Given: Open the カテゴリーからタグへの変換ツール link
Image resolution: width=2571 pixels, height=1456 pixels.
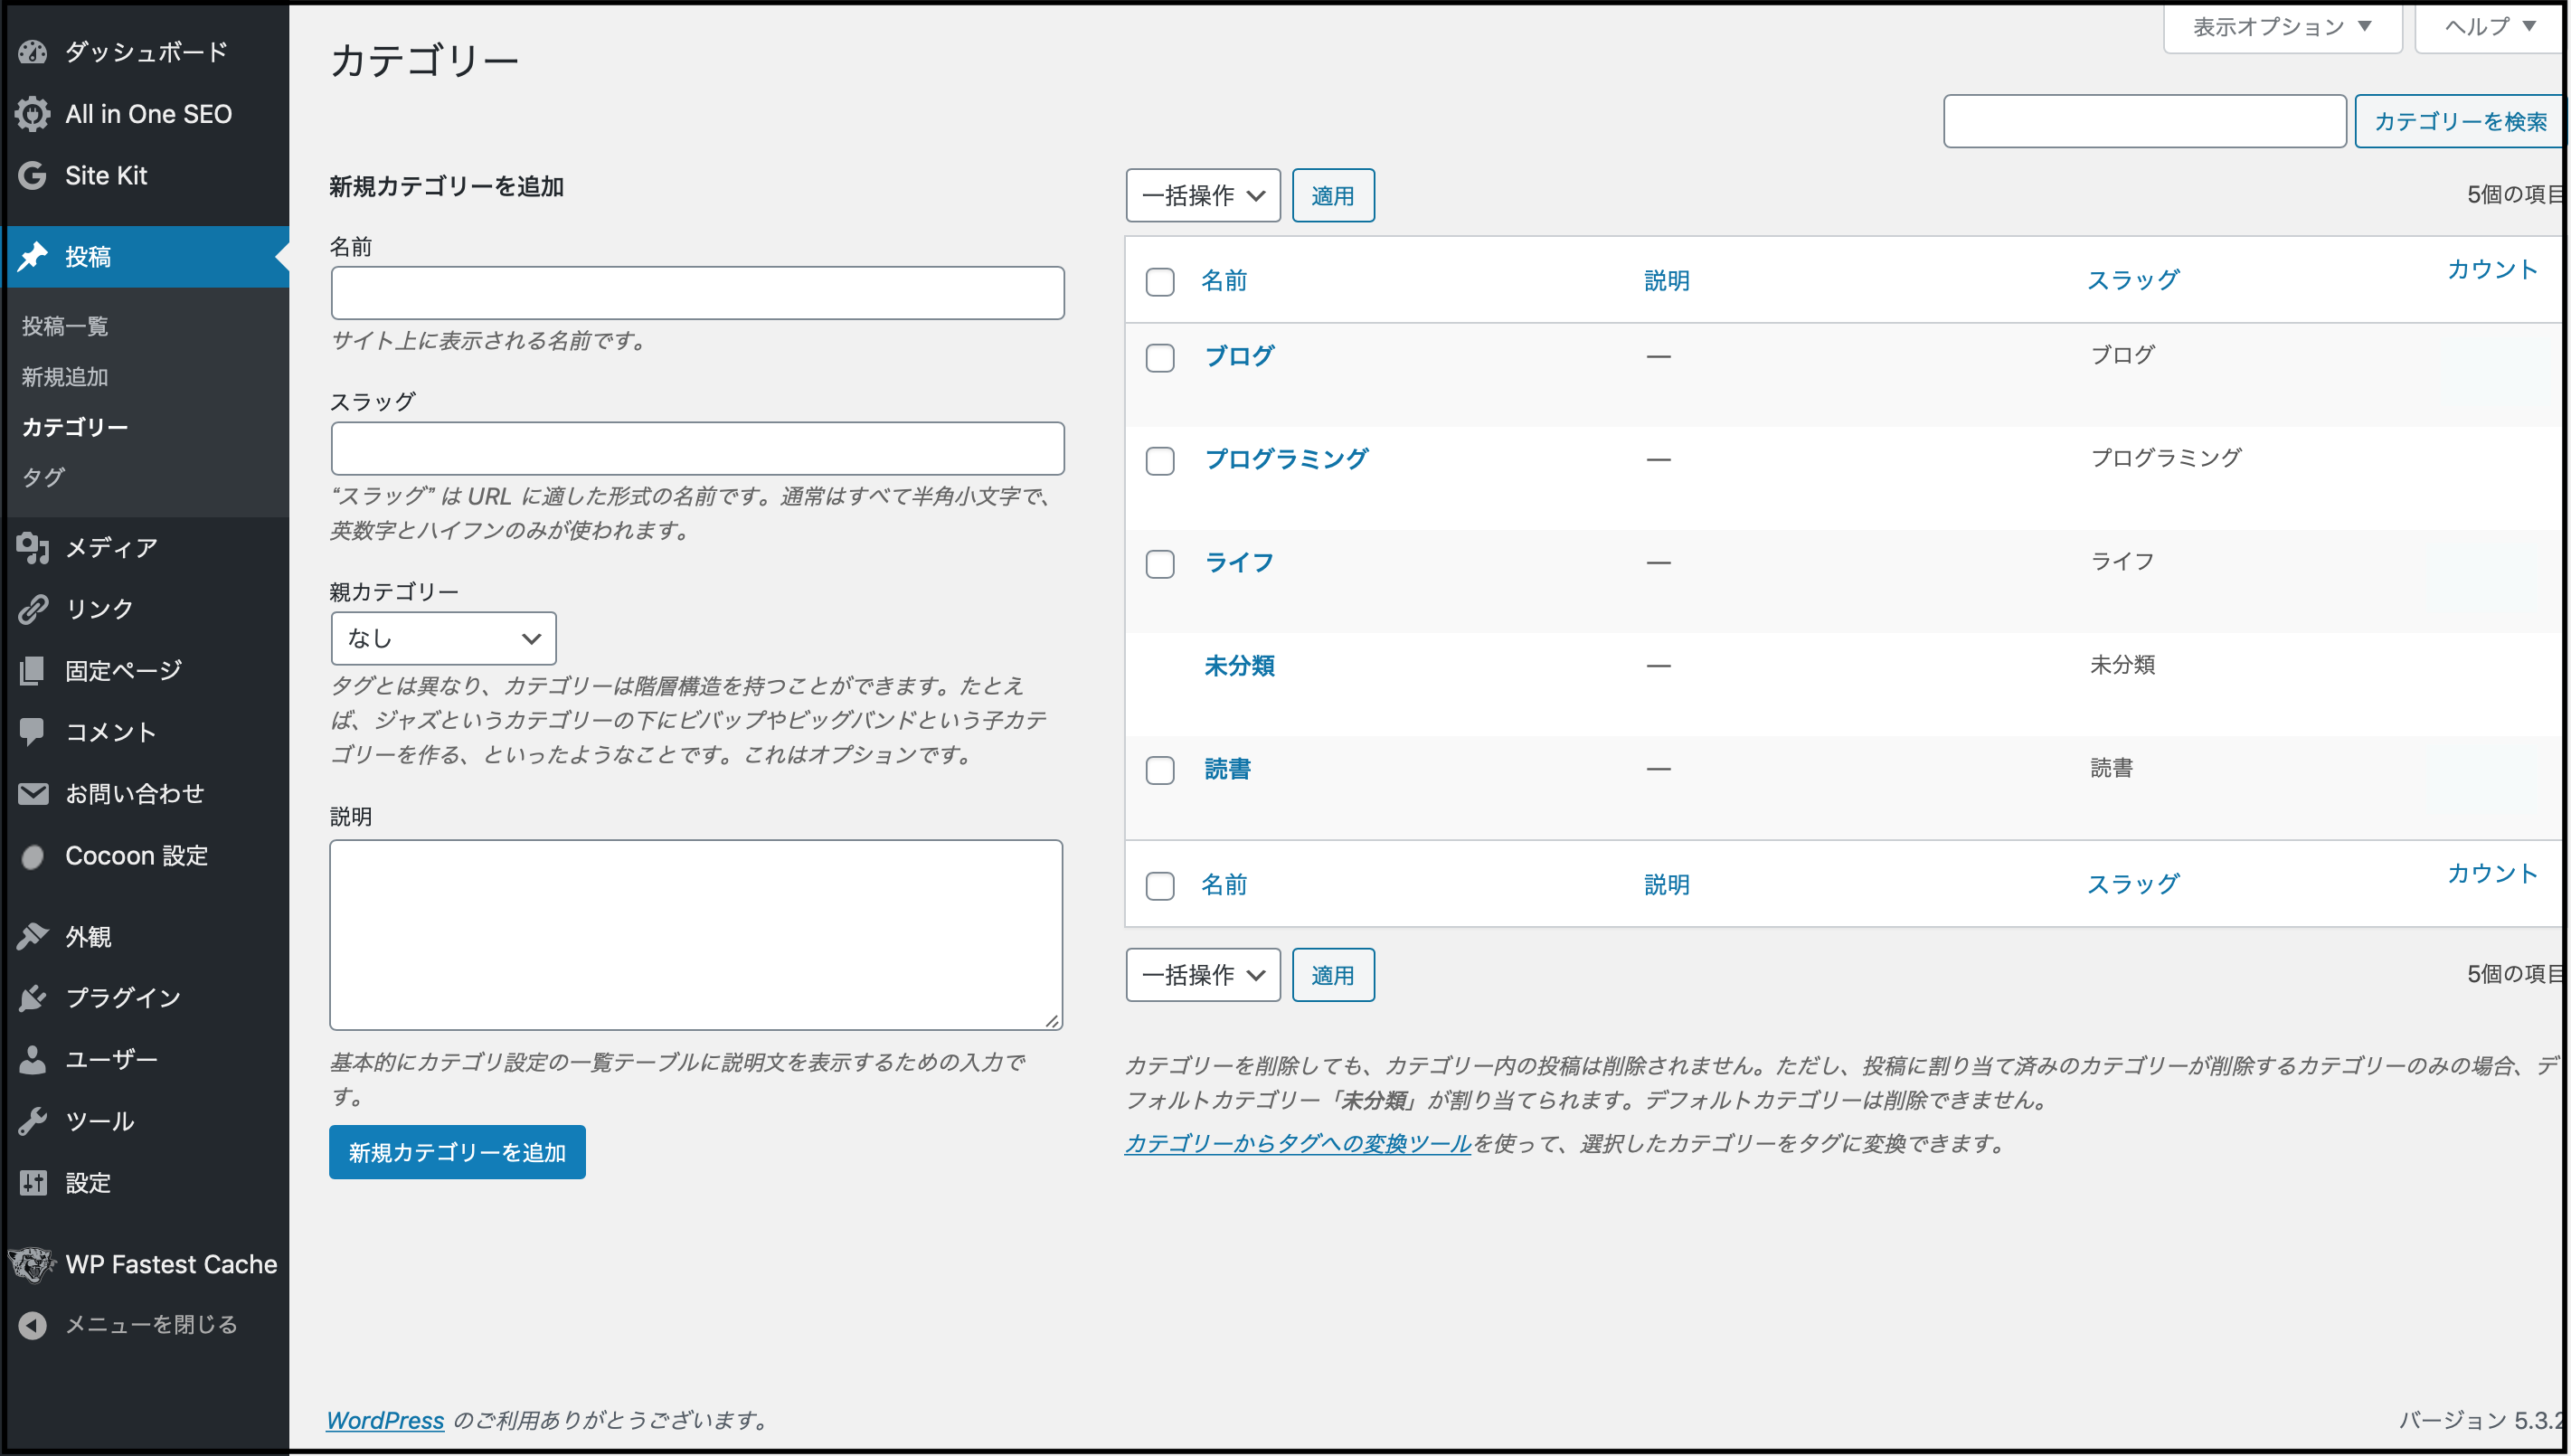Looking at the screenshot, I should [x=1298, y=1143].
